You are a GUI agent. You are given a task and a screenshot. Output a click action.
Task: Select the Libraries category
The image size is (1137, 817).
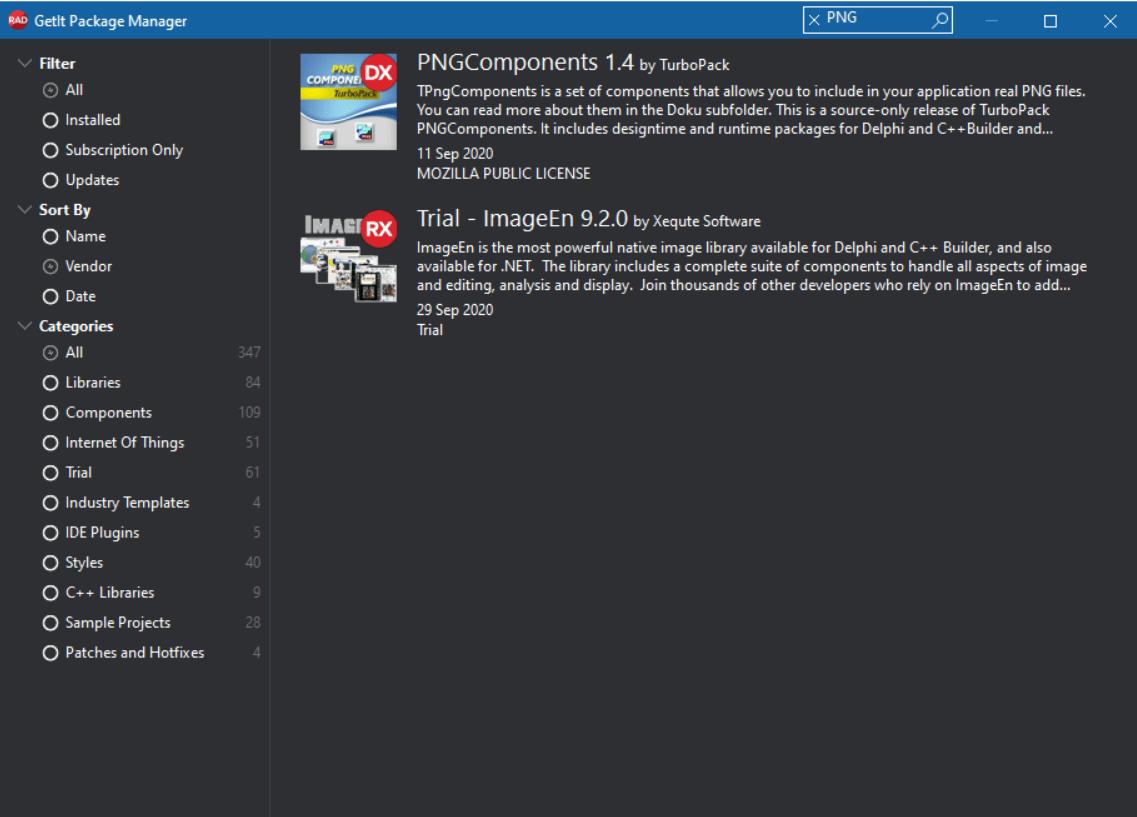pyautogui.click(x=81, y=382)
